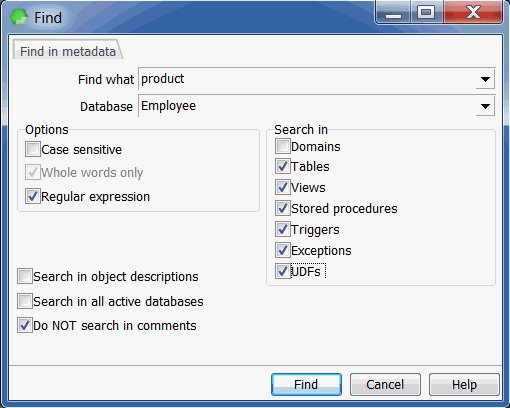Click the Find button
Screen dimensions: 510x408
tap(306, 385)
